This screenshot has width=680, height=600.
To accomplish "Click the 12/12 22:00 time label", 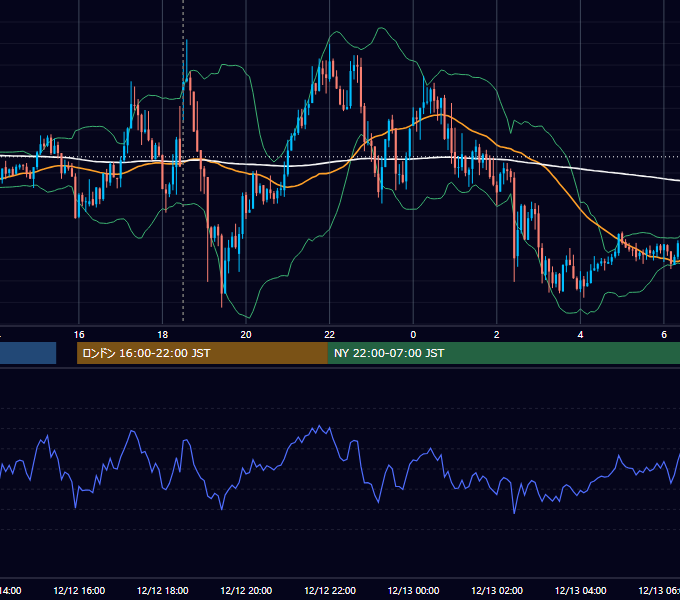I will [x=330, y=590].
